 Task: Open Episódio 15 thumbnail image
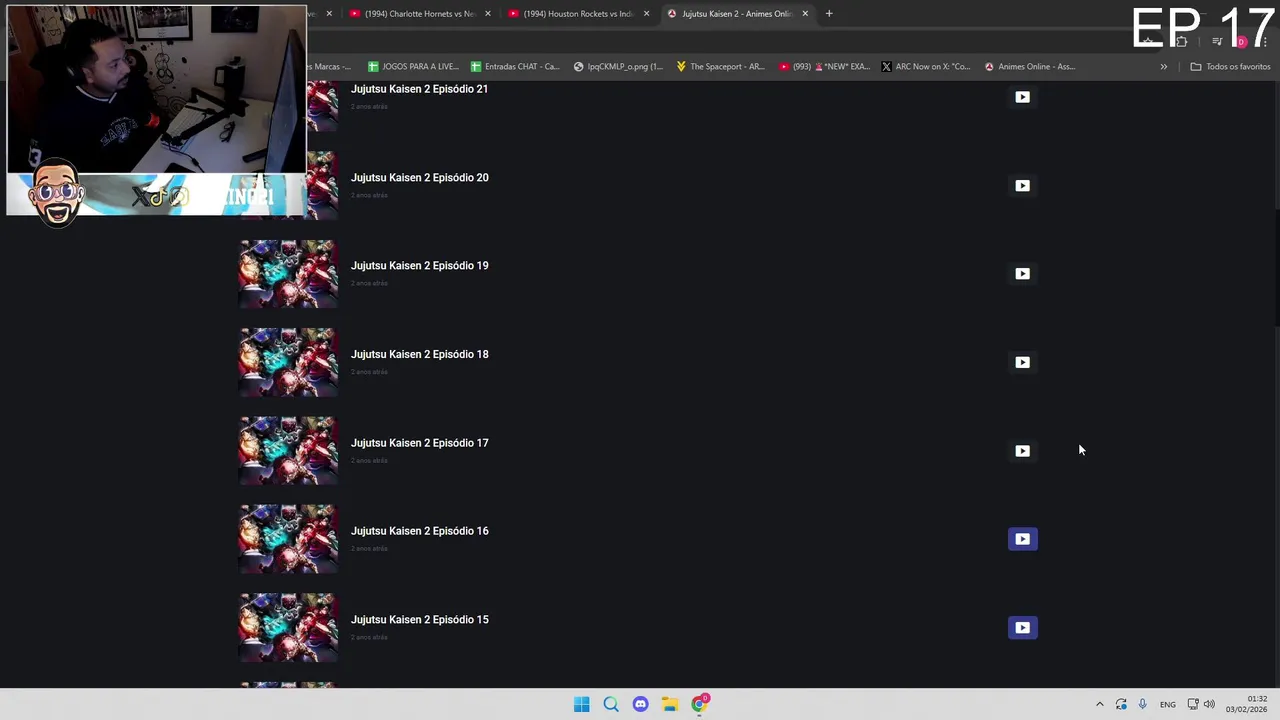click(x=288, y=628)
